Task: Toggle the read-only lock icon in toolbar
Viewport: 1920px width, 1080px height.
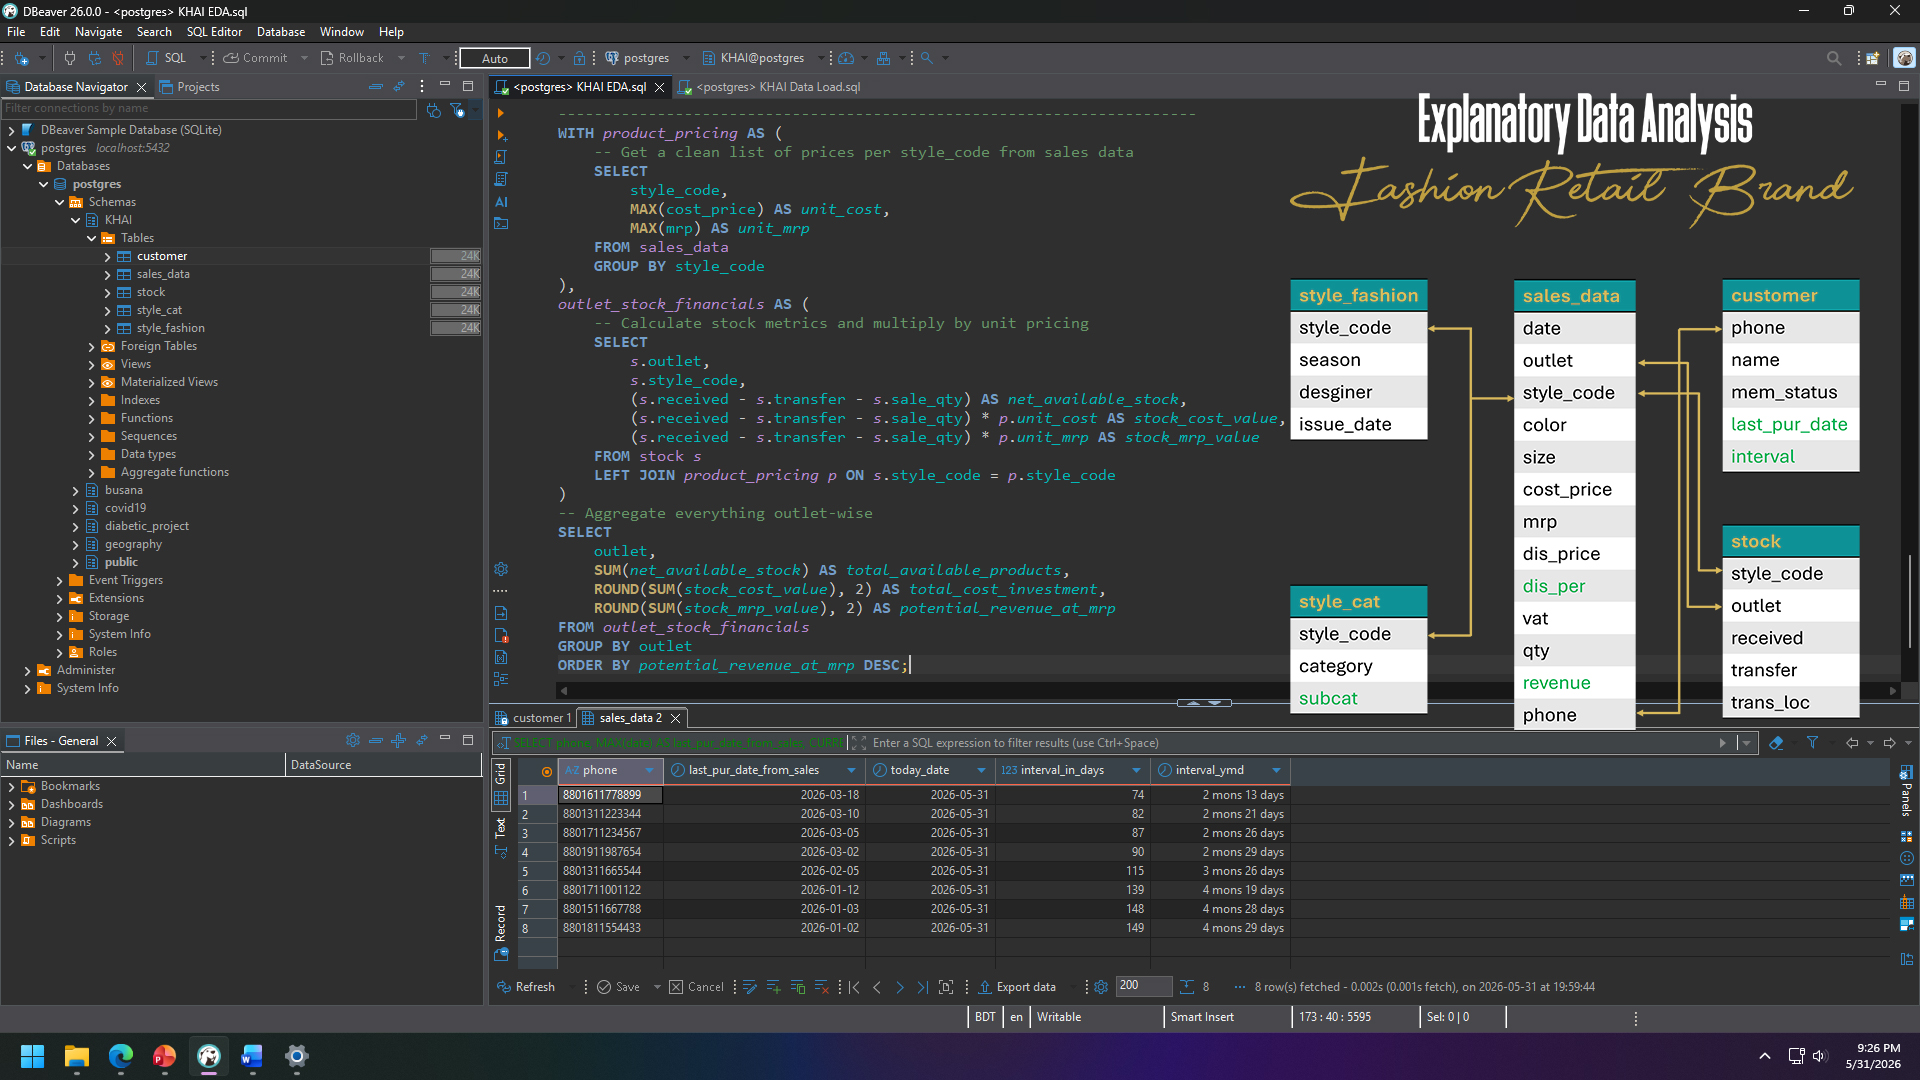Action: [579, 58]
